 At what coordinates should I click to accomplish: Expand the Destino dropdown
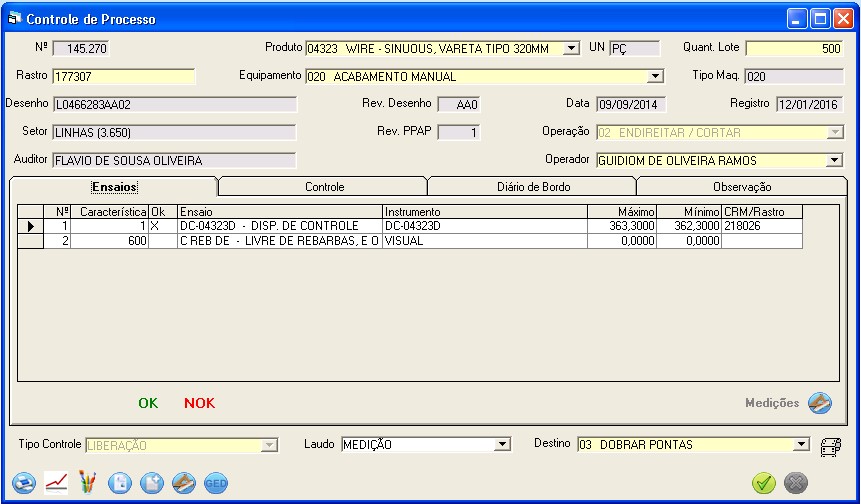(801, 444)
